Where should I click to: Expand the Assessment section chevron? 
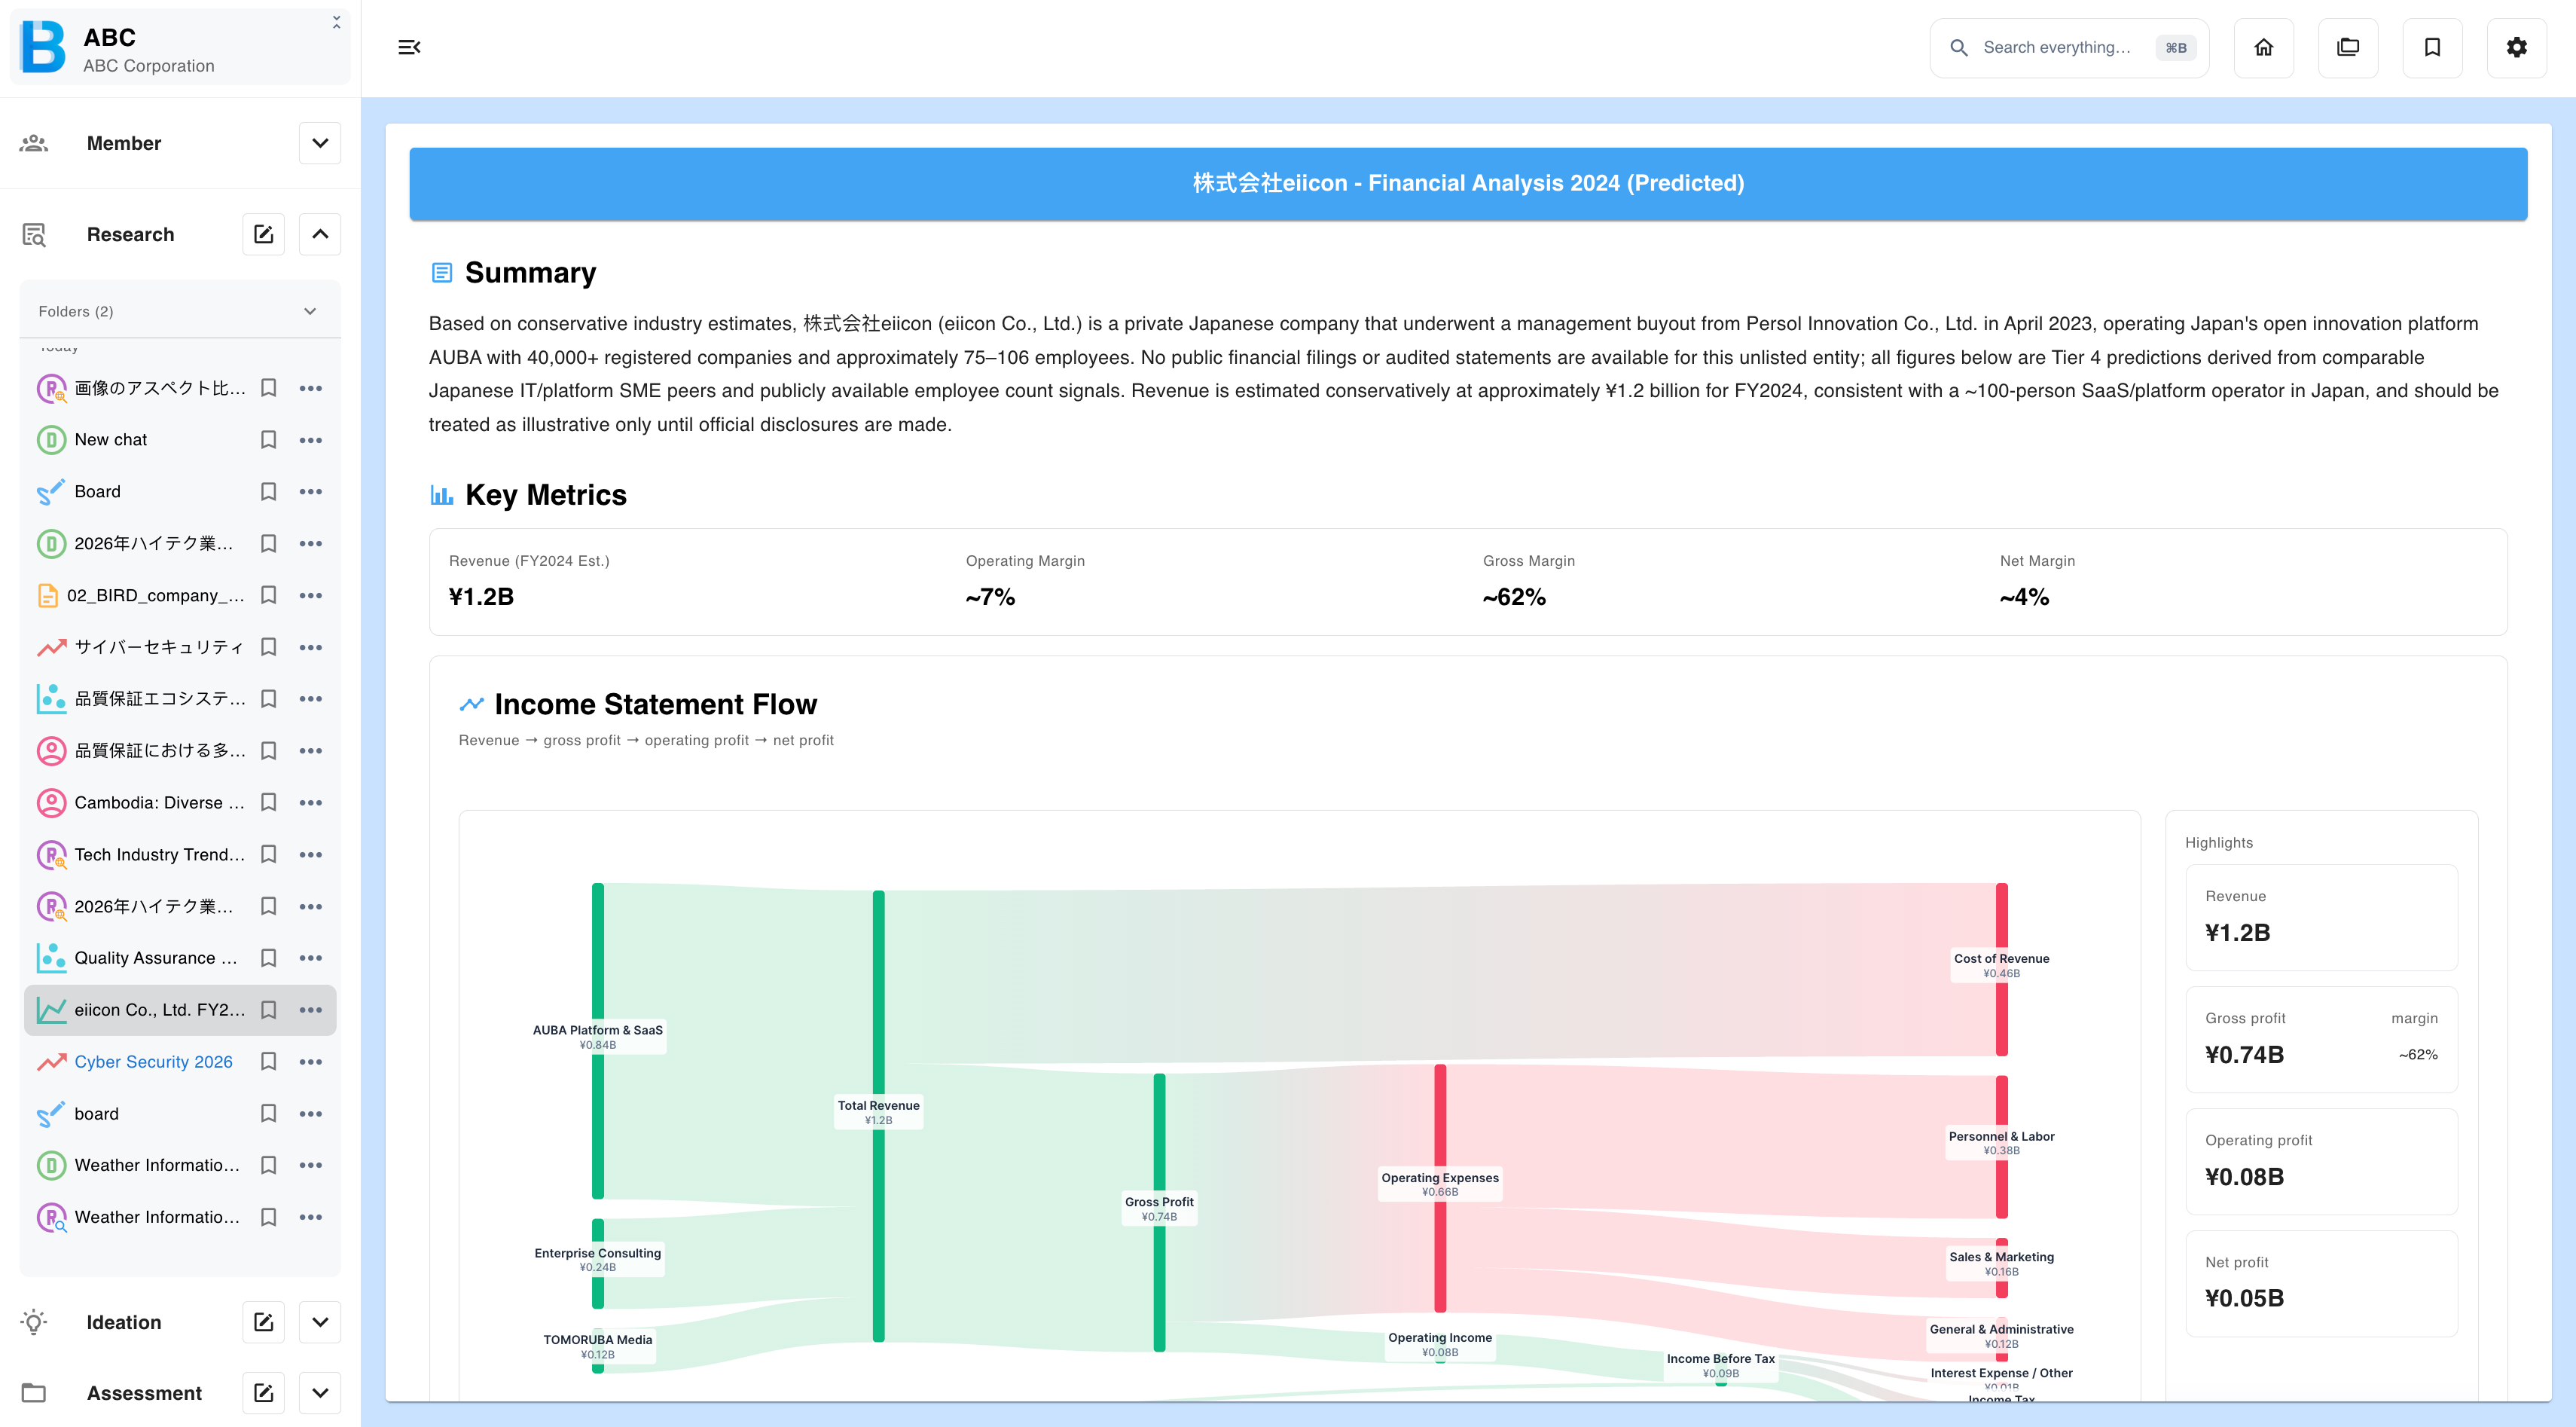(x=320, y=1393)
